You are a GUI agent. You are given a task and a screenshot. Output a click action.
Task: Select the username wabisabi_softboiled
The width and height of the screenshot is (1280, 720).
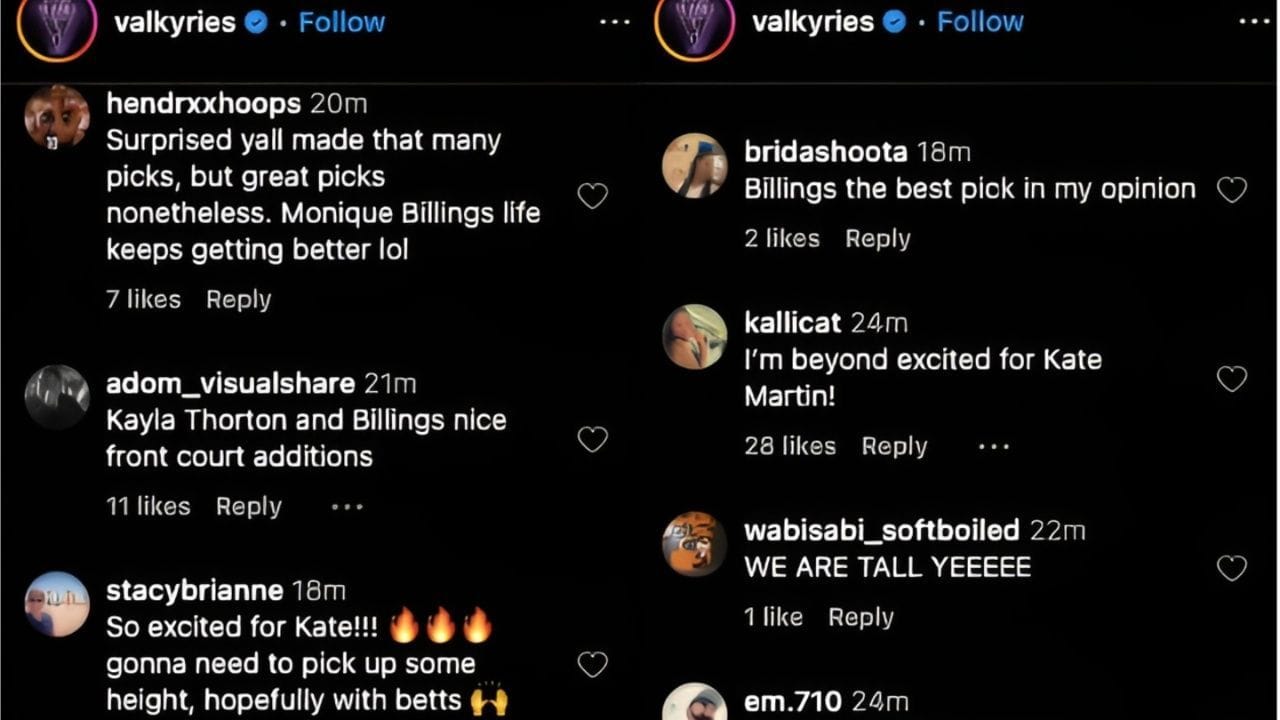pyautogui.click(x=880, y=530)
